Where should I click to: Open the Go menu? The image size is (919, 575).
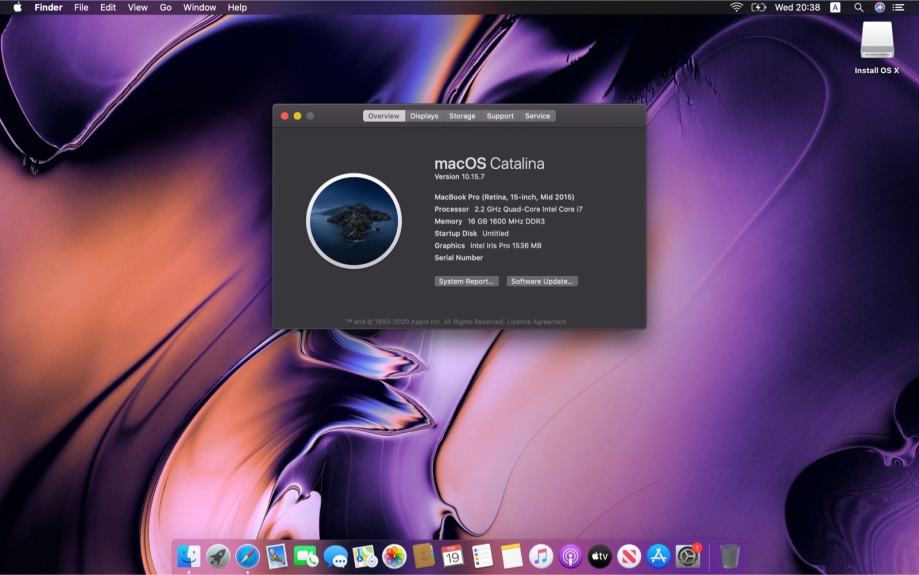[x=165, y=7]
